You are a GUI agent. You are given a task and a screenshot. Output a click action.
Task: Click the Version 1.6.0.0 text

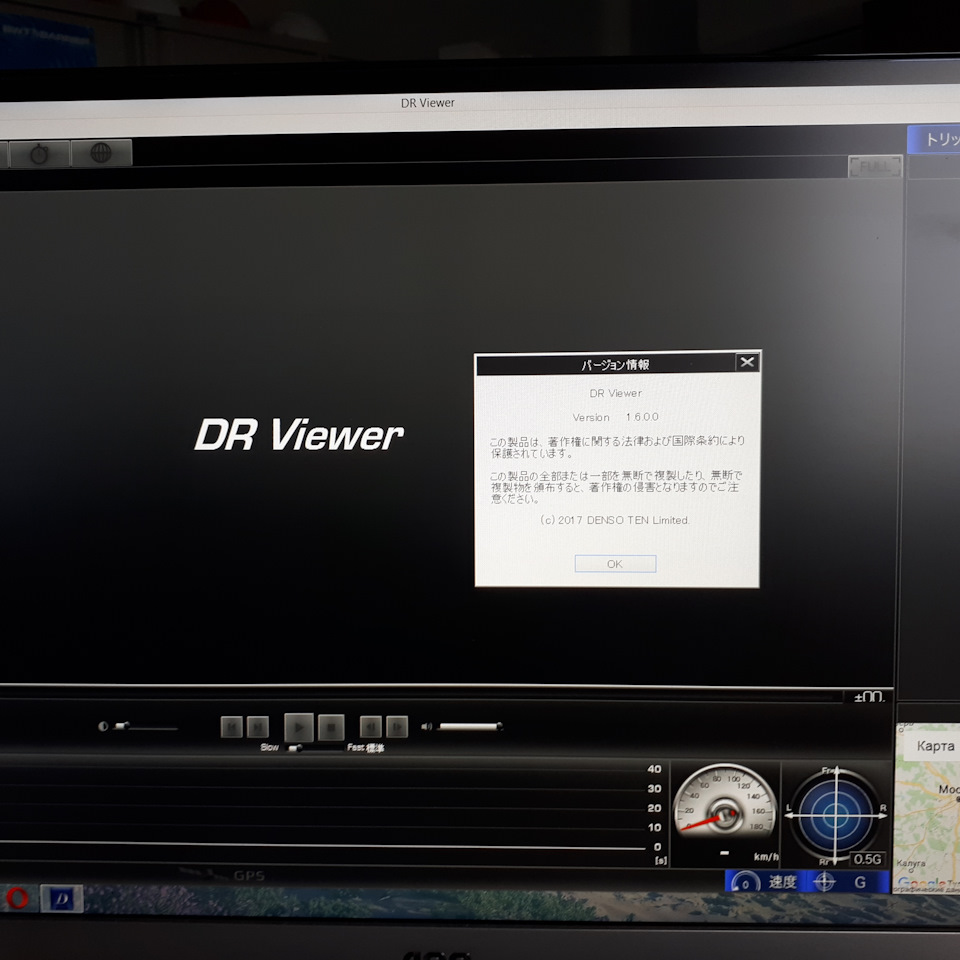(615, 417)
